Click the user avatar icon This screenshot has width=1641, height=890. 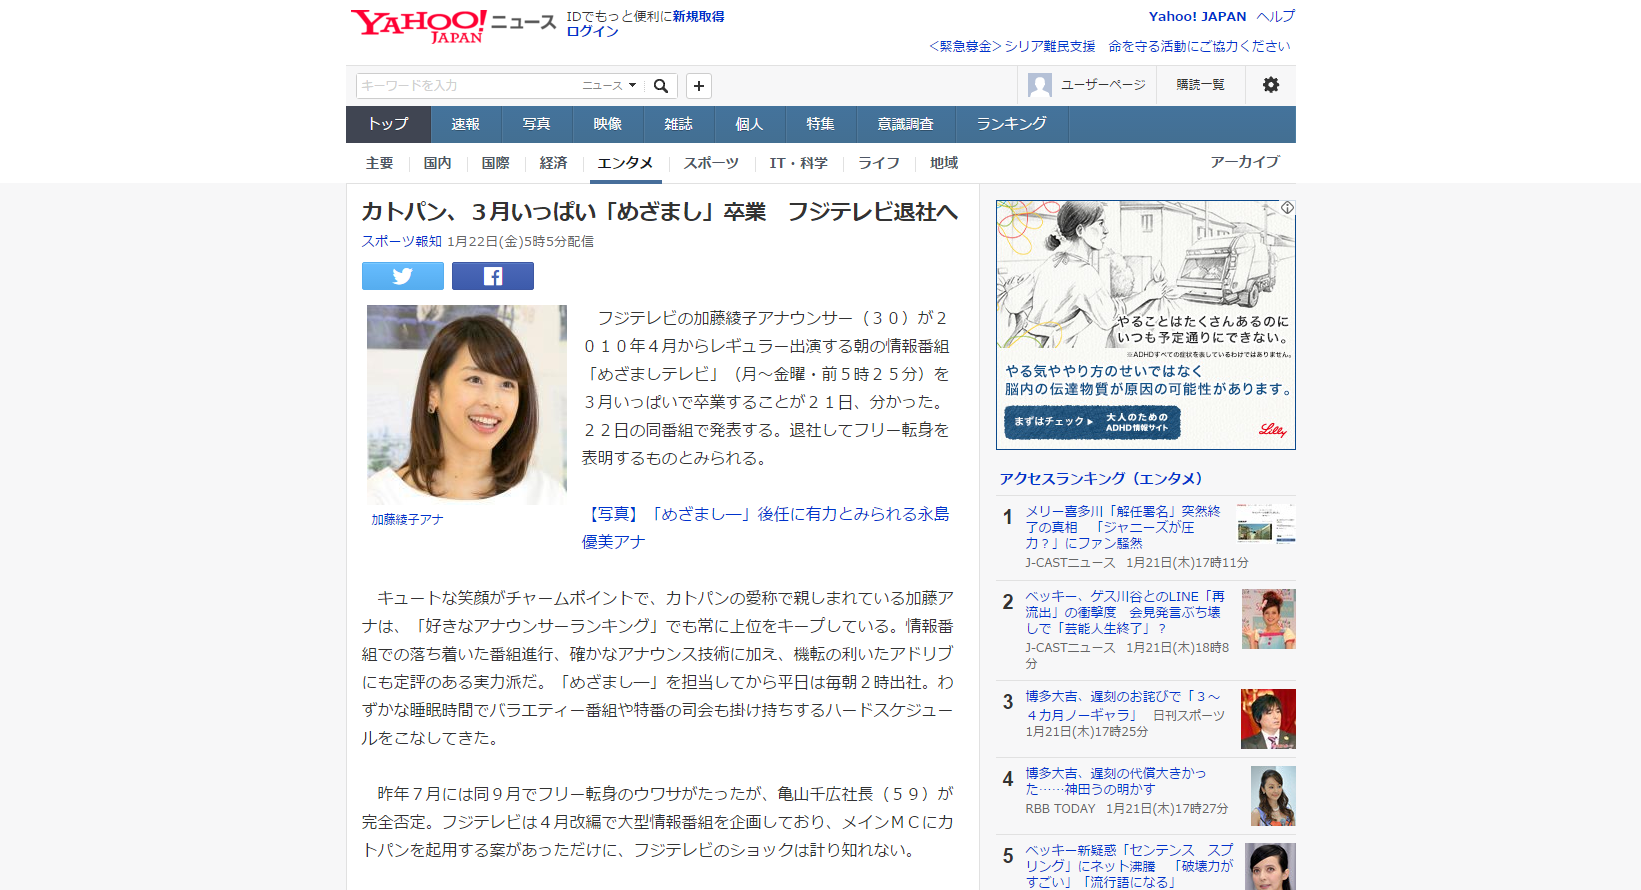tap(1040, 85)
